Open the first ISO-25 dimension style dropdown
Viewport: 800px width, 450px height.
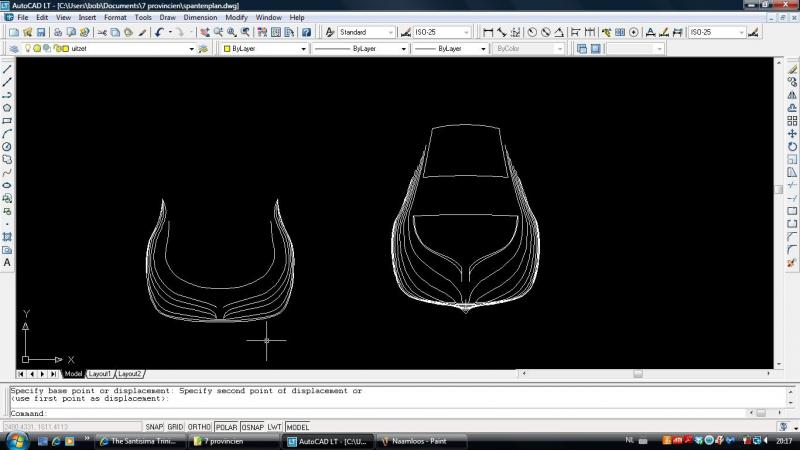tap(466, 32)
